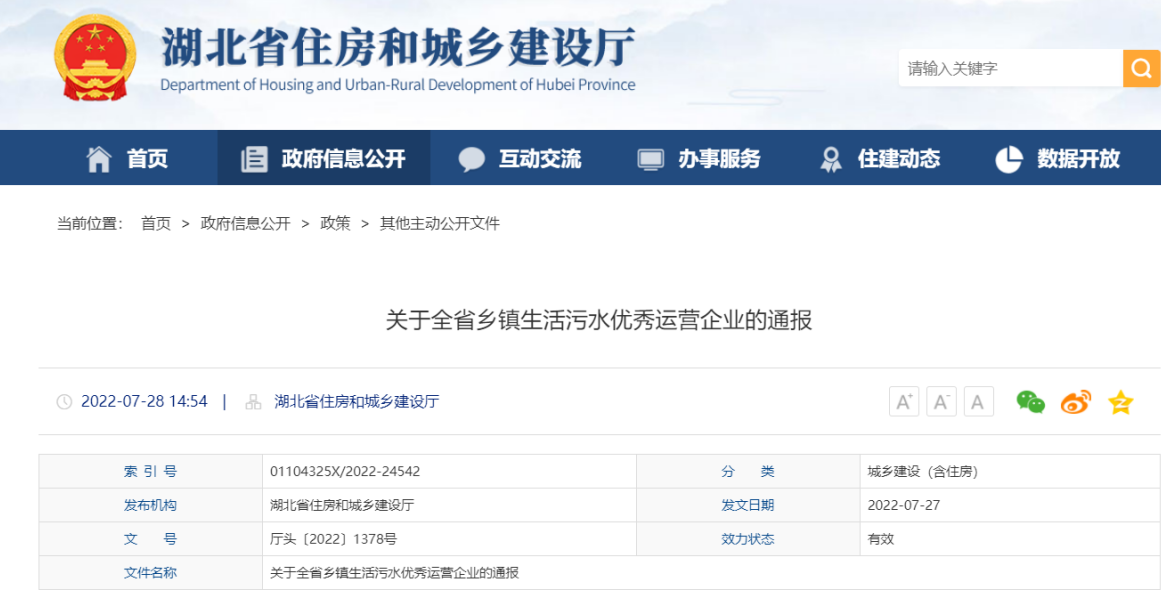Go to 政策 in the breadcrumb
Image resolution: width=1161 pixels, height=594 pixels.
point(335,224)
